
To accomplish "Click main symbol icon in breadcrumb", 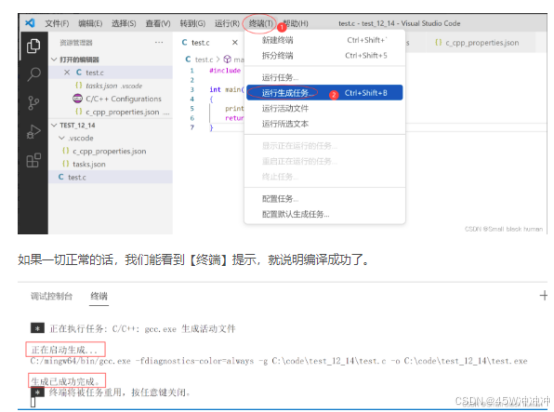I will click(228, 59).
